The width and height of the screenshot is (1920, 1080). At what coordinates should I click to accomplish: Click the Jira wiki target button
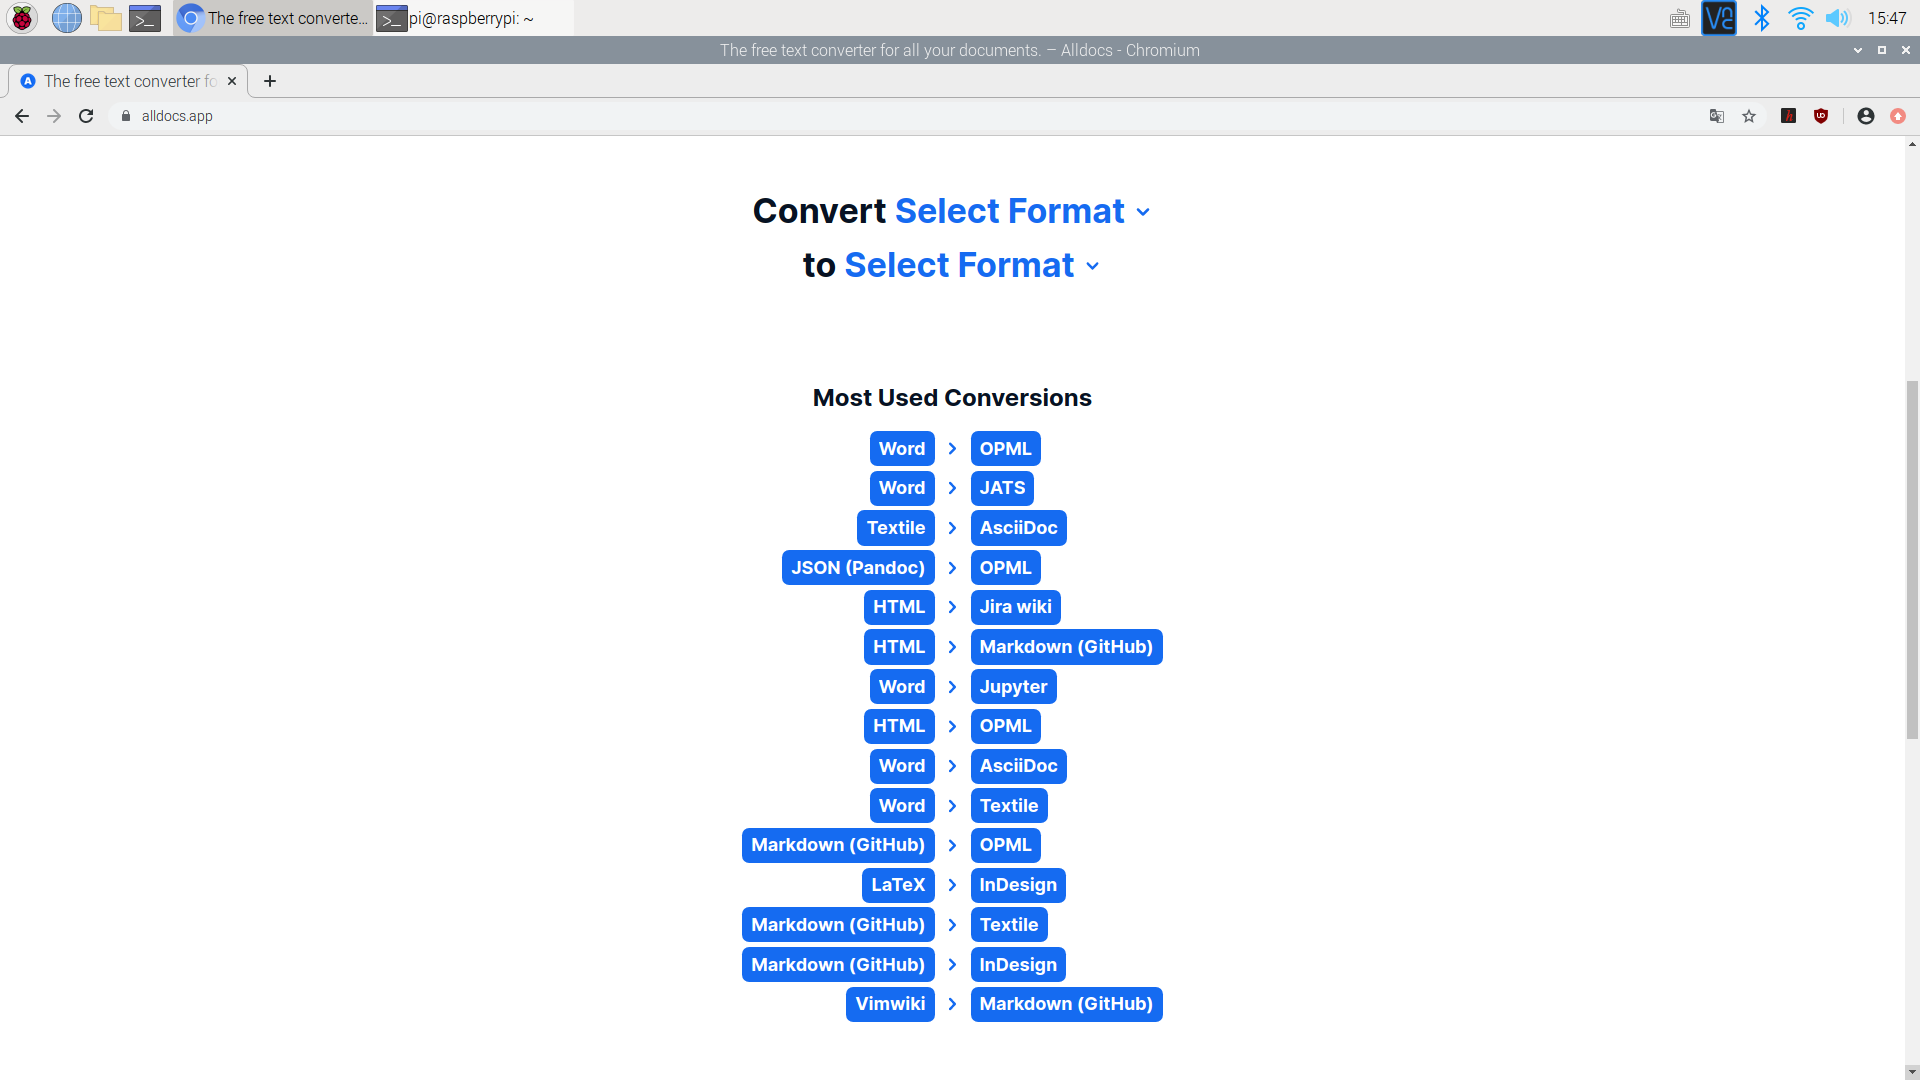click(1015, 607)
